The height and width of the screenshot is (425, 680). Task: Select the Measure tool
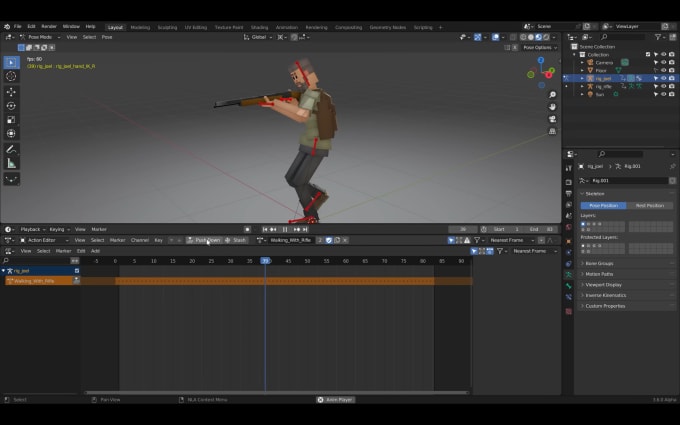click(x=11, y=163)
